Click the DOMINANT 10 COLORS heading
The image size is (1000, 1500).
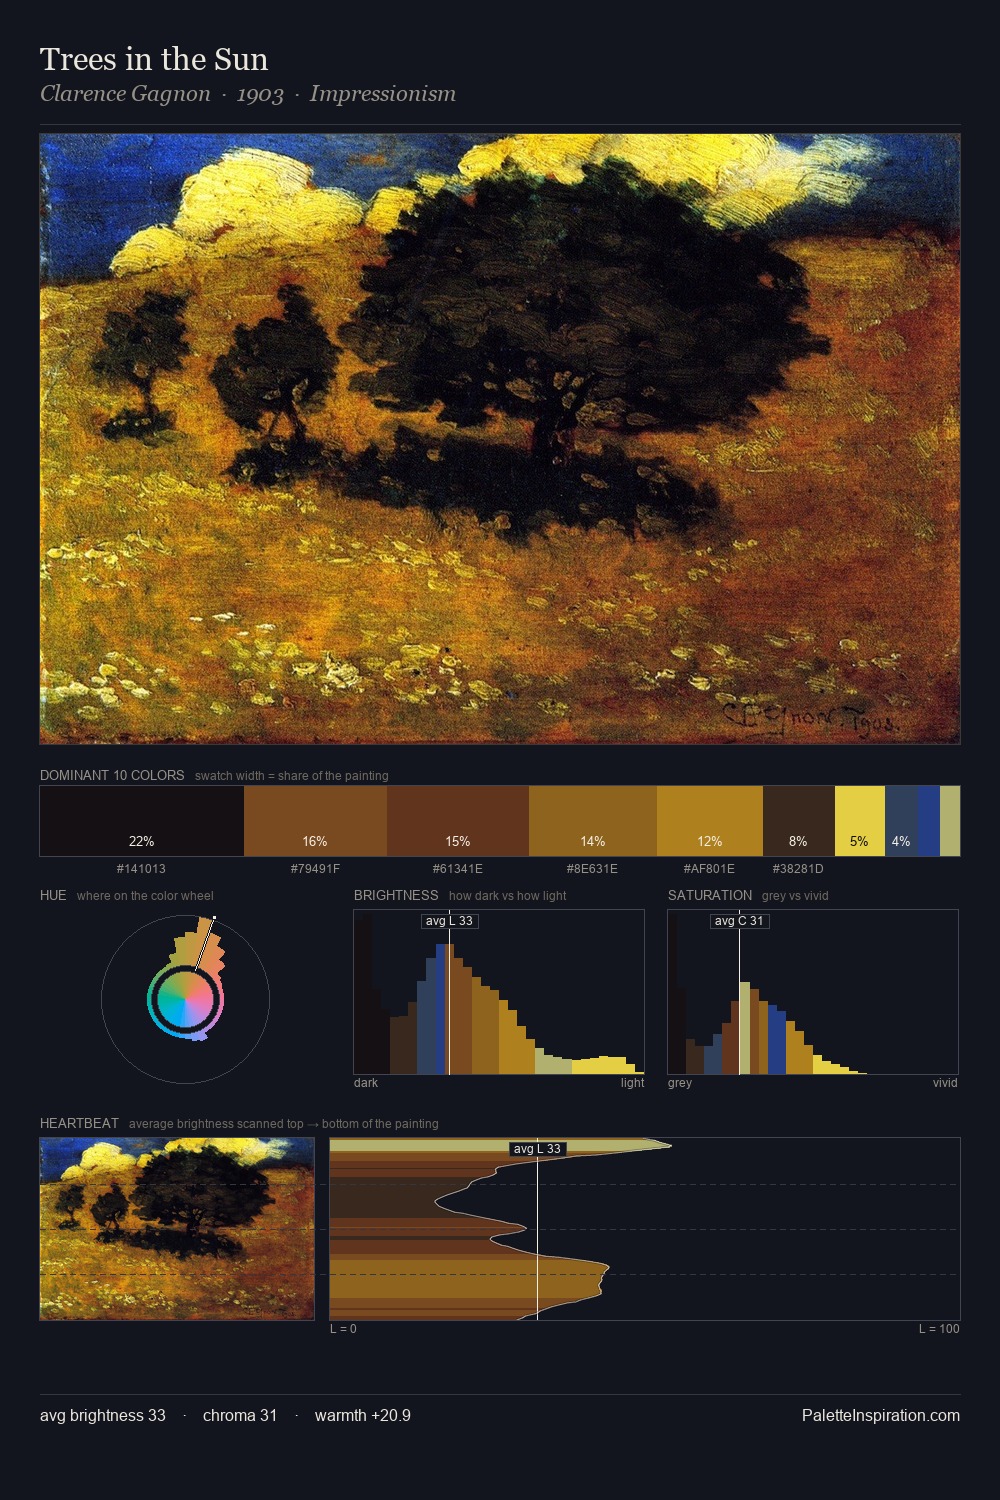click(112, 775)
